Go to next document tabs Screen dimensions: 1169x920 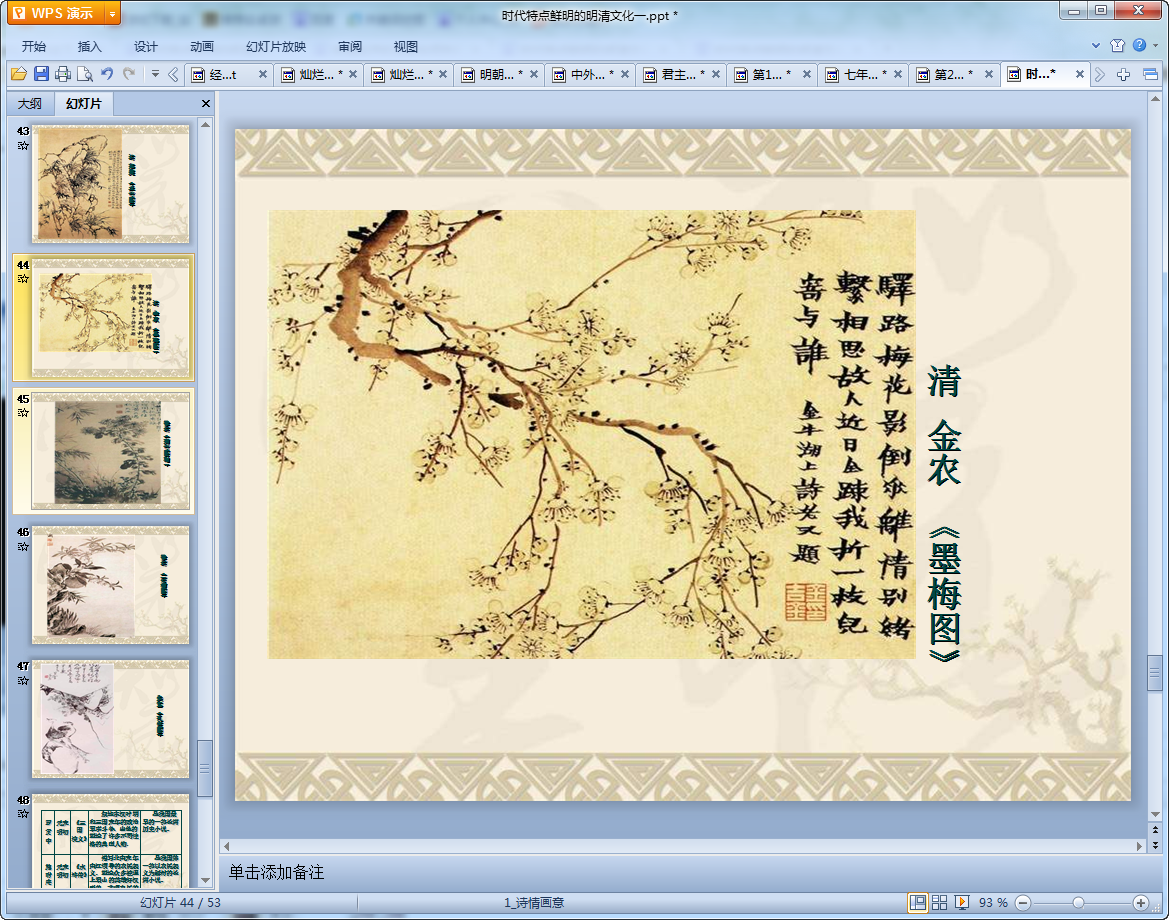[x=1099, y=74]
